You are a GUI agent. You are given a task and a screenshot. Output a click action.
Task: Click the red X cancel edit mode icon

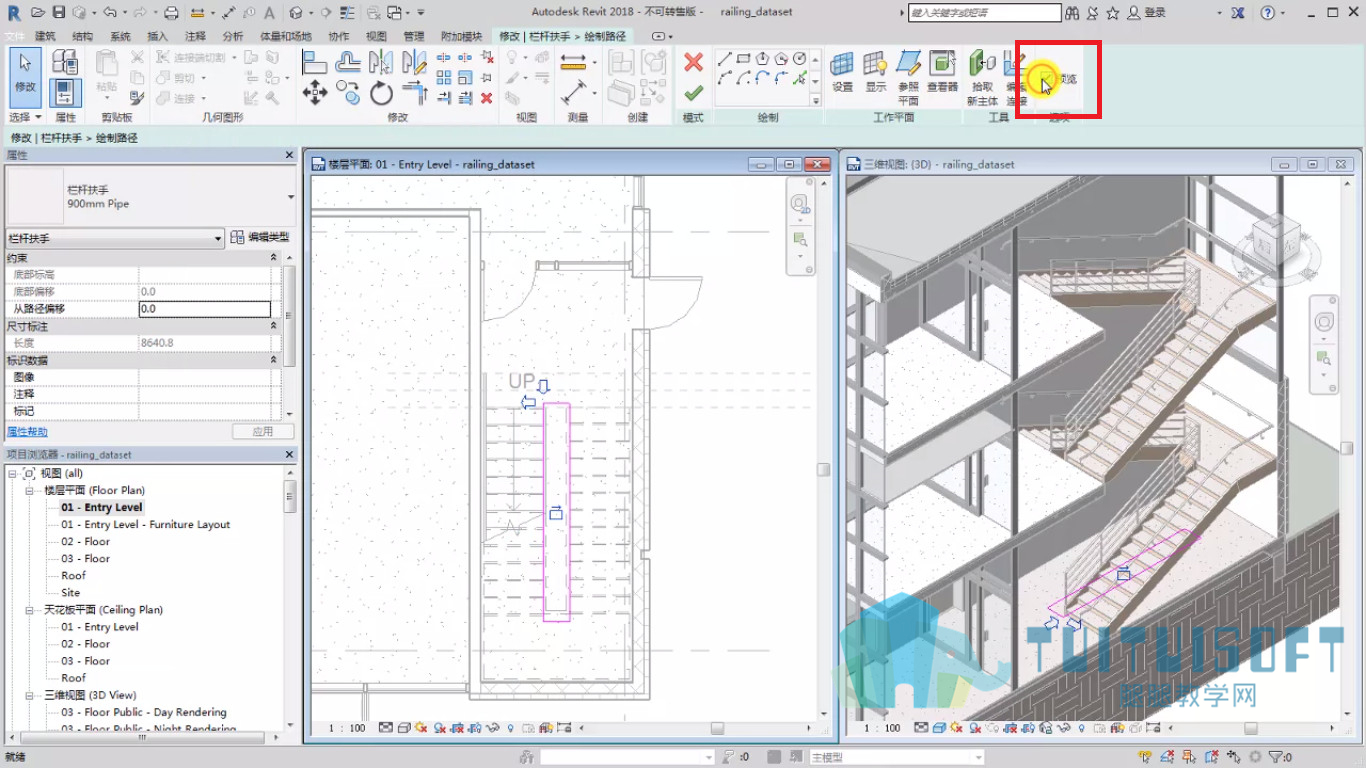(693, 62)
